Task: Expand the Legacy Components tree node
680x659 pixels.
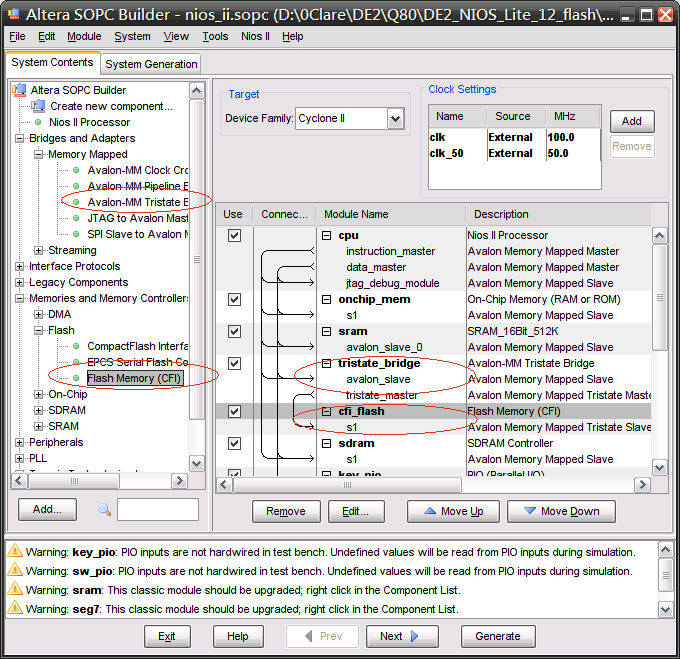Action: [19, 282]
